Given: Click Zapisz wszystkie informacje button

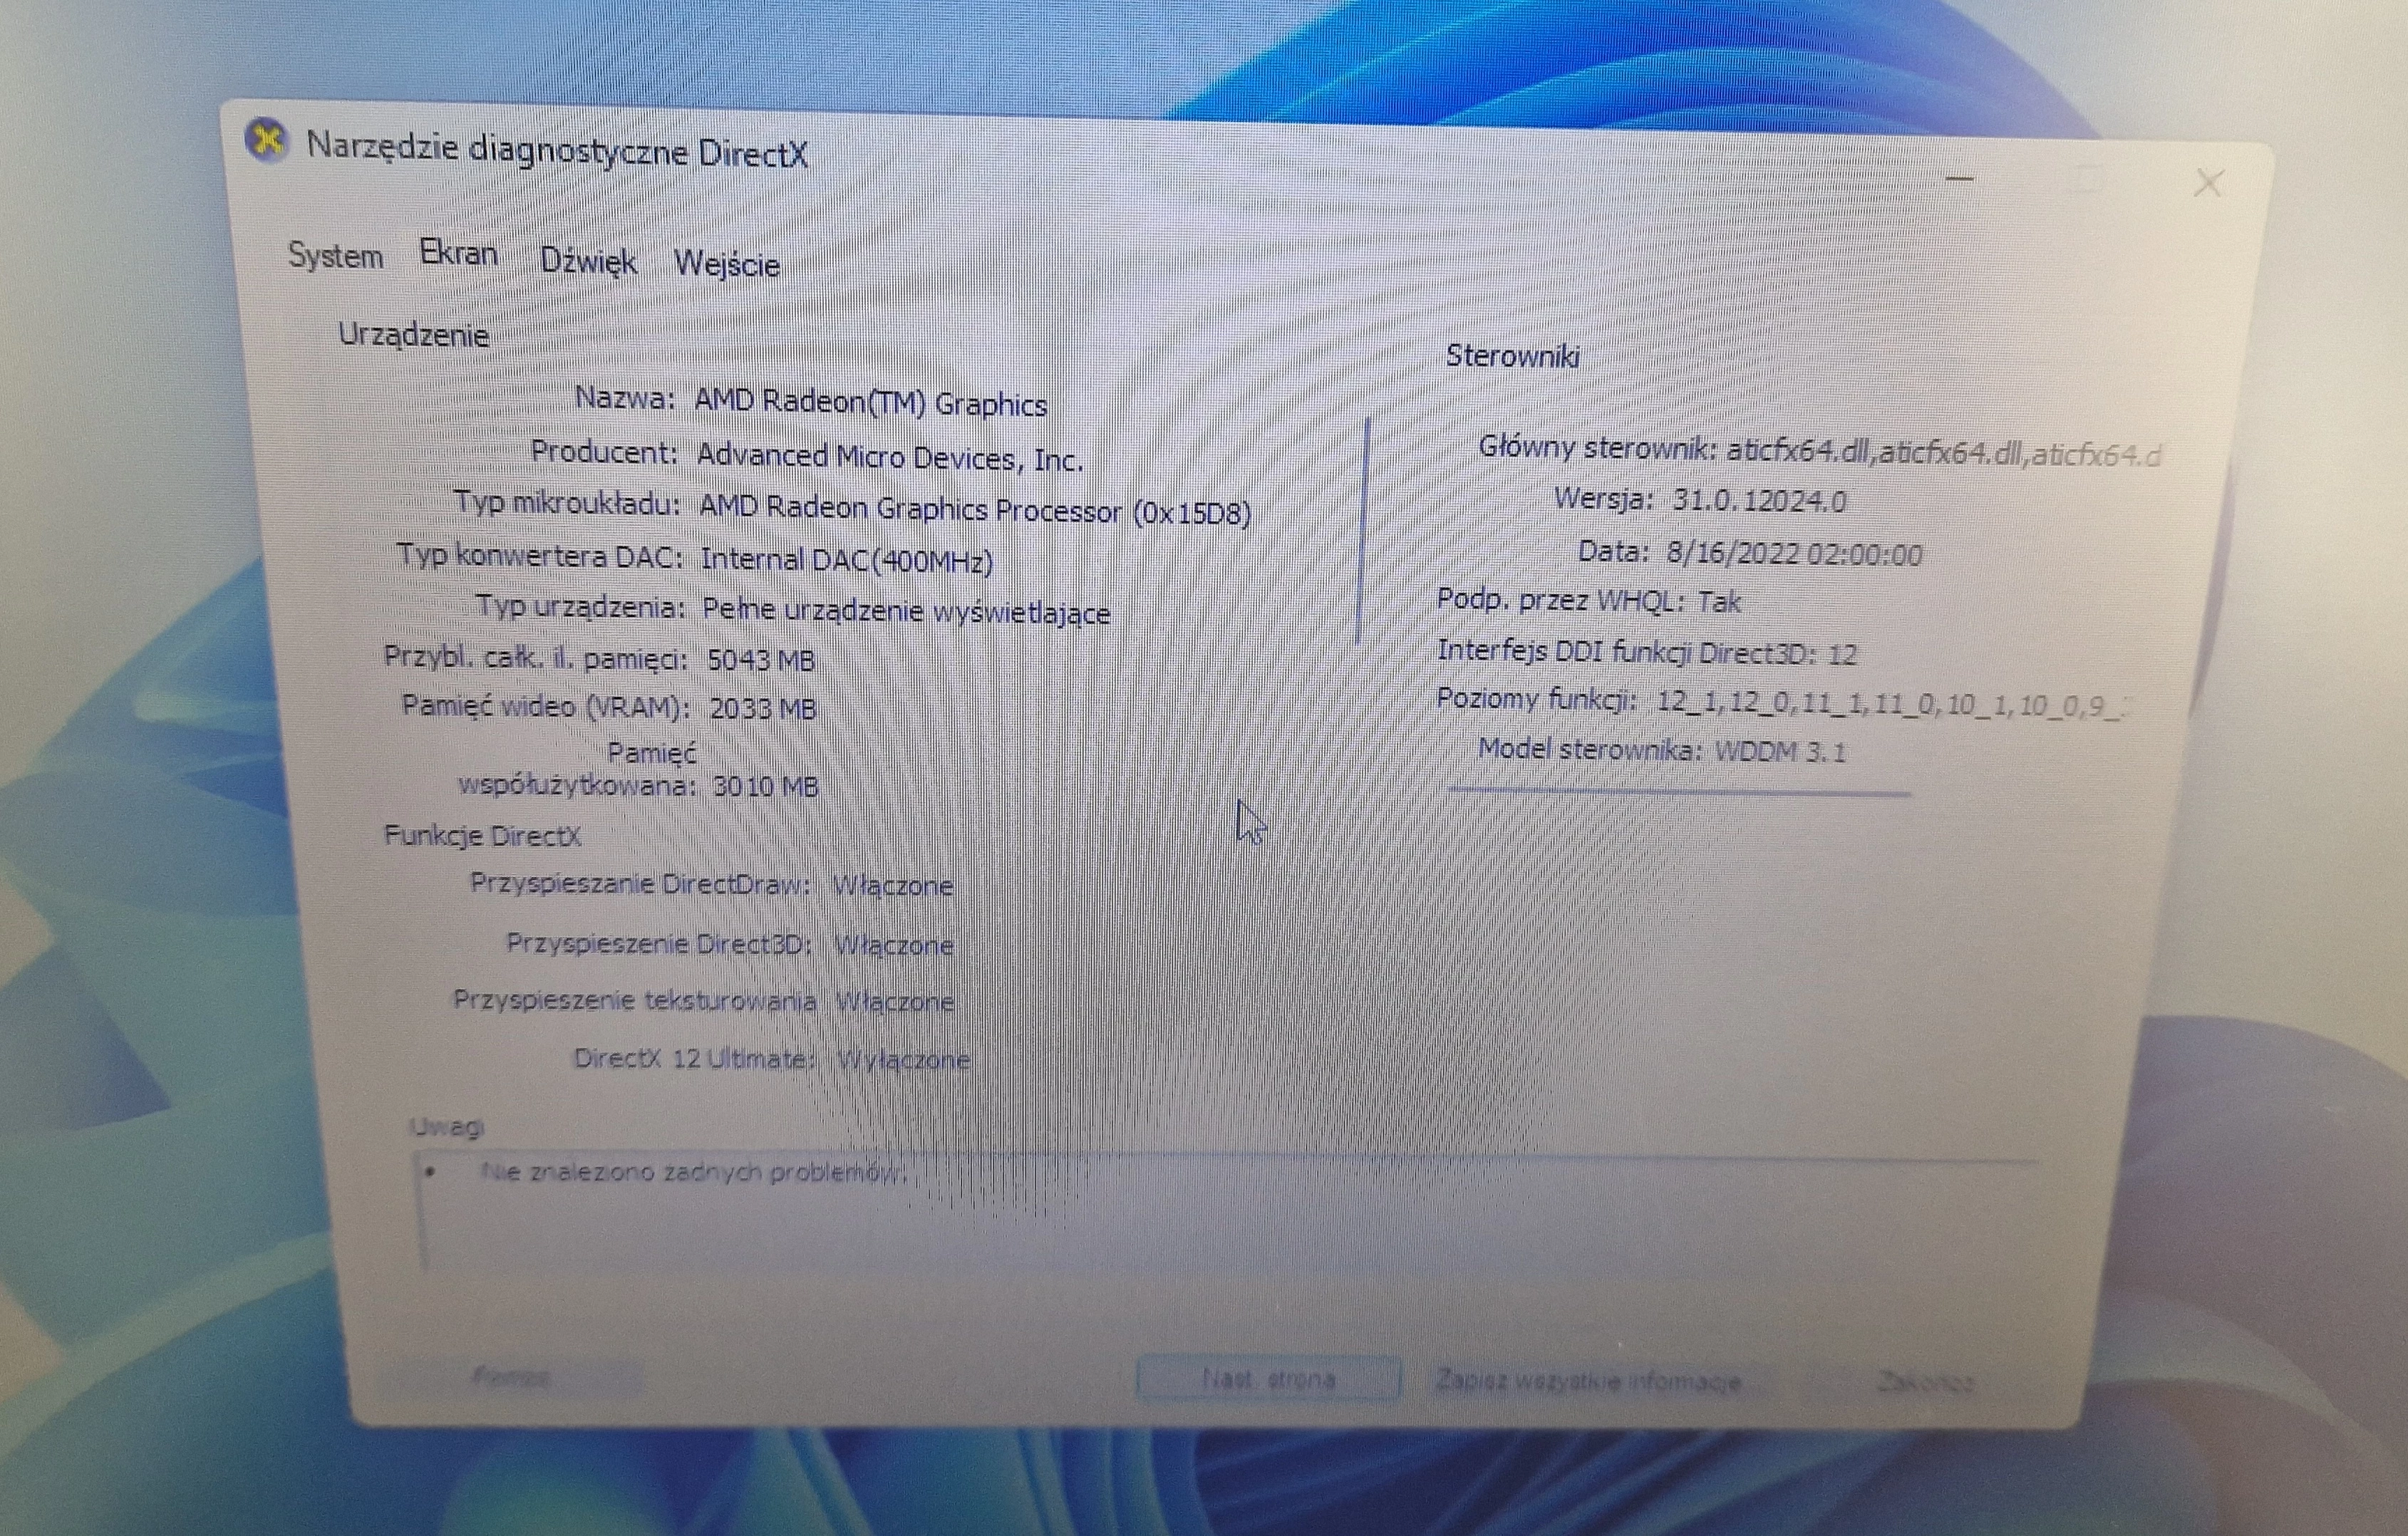Looking at the screenshot, I should click(1588, 1381).
